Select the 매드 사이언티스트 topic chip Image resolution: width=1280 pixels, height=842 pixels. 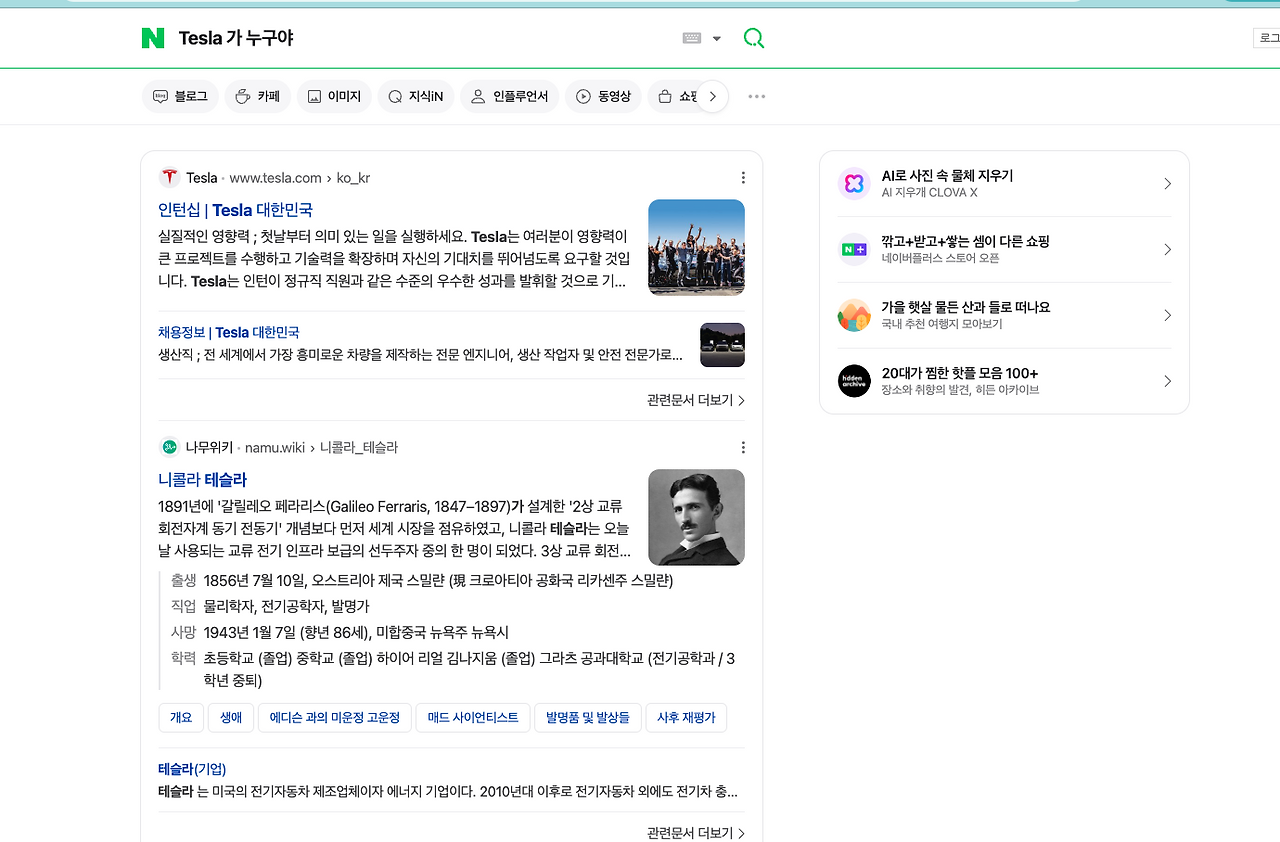pyautogui.click(x=472, y=717)
